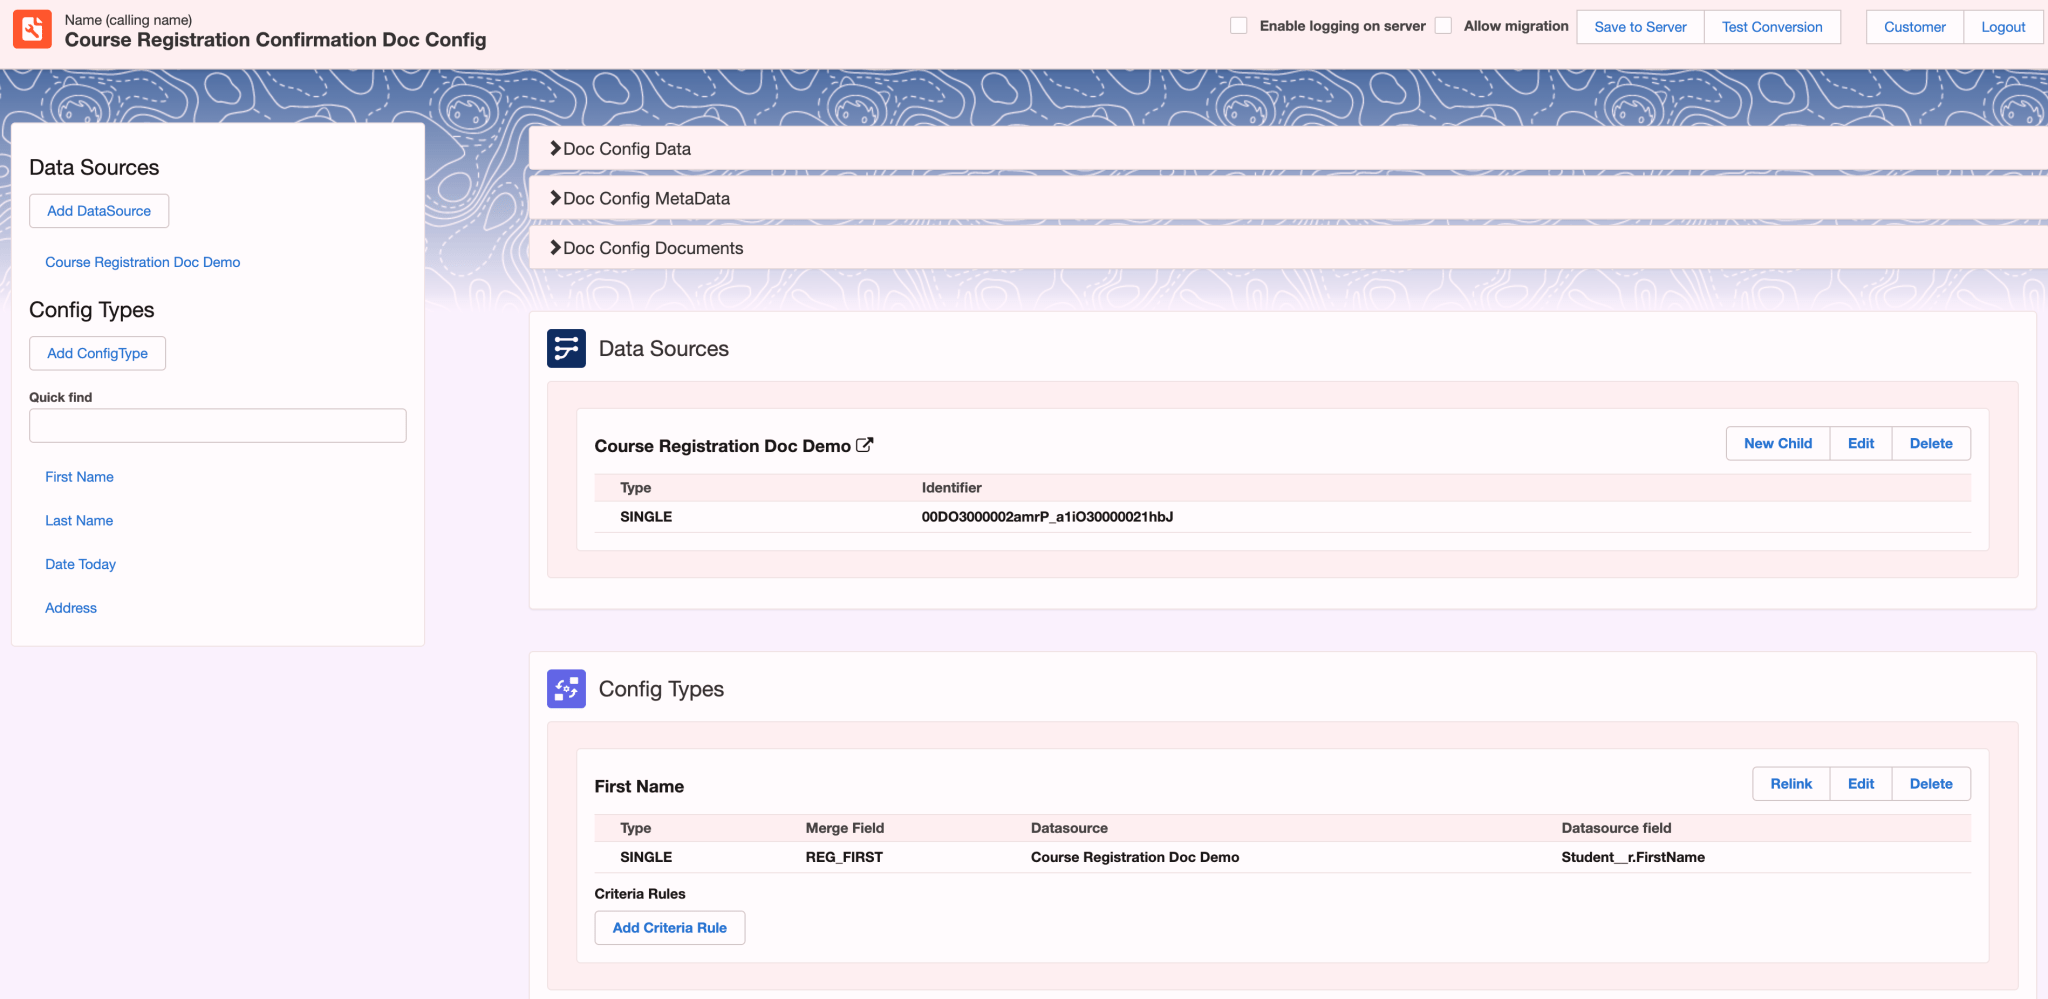Click the Config Types panel icon
Screen dimensions: 2048x999
566,689
